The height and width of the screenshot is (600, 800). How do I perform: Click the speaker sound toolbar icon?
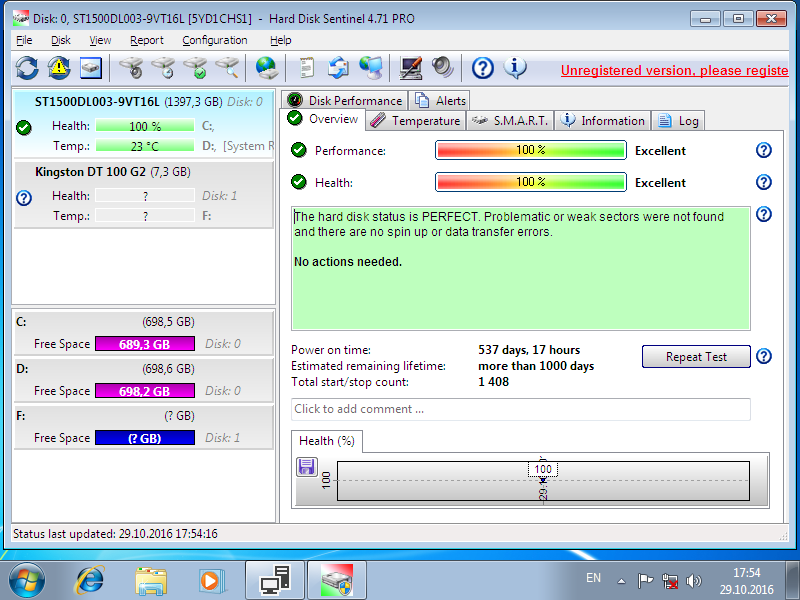coord(442,68)
